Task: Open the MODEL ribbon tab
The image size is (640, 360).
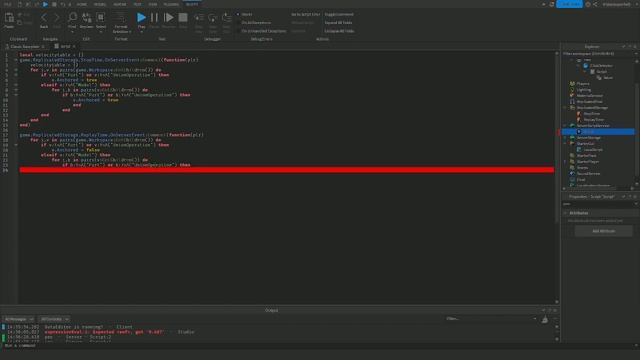Action: pos(100,4)
